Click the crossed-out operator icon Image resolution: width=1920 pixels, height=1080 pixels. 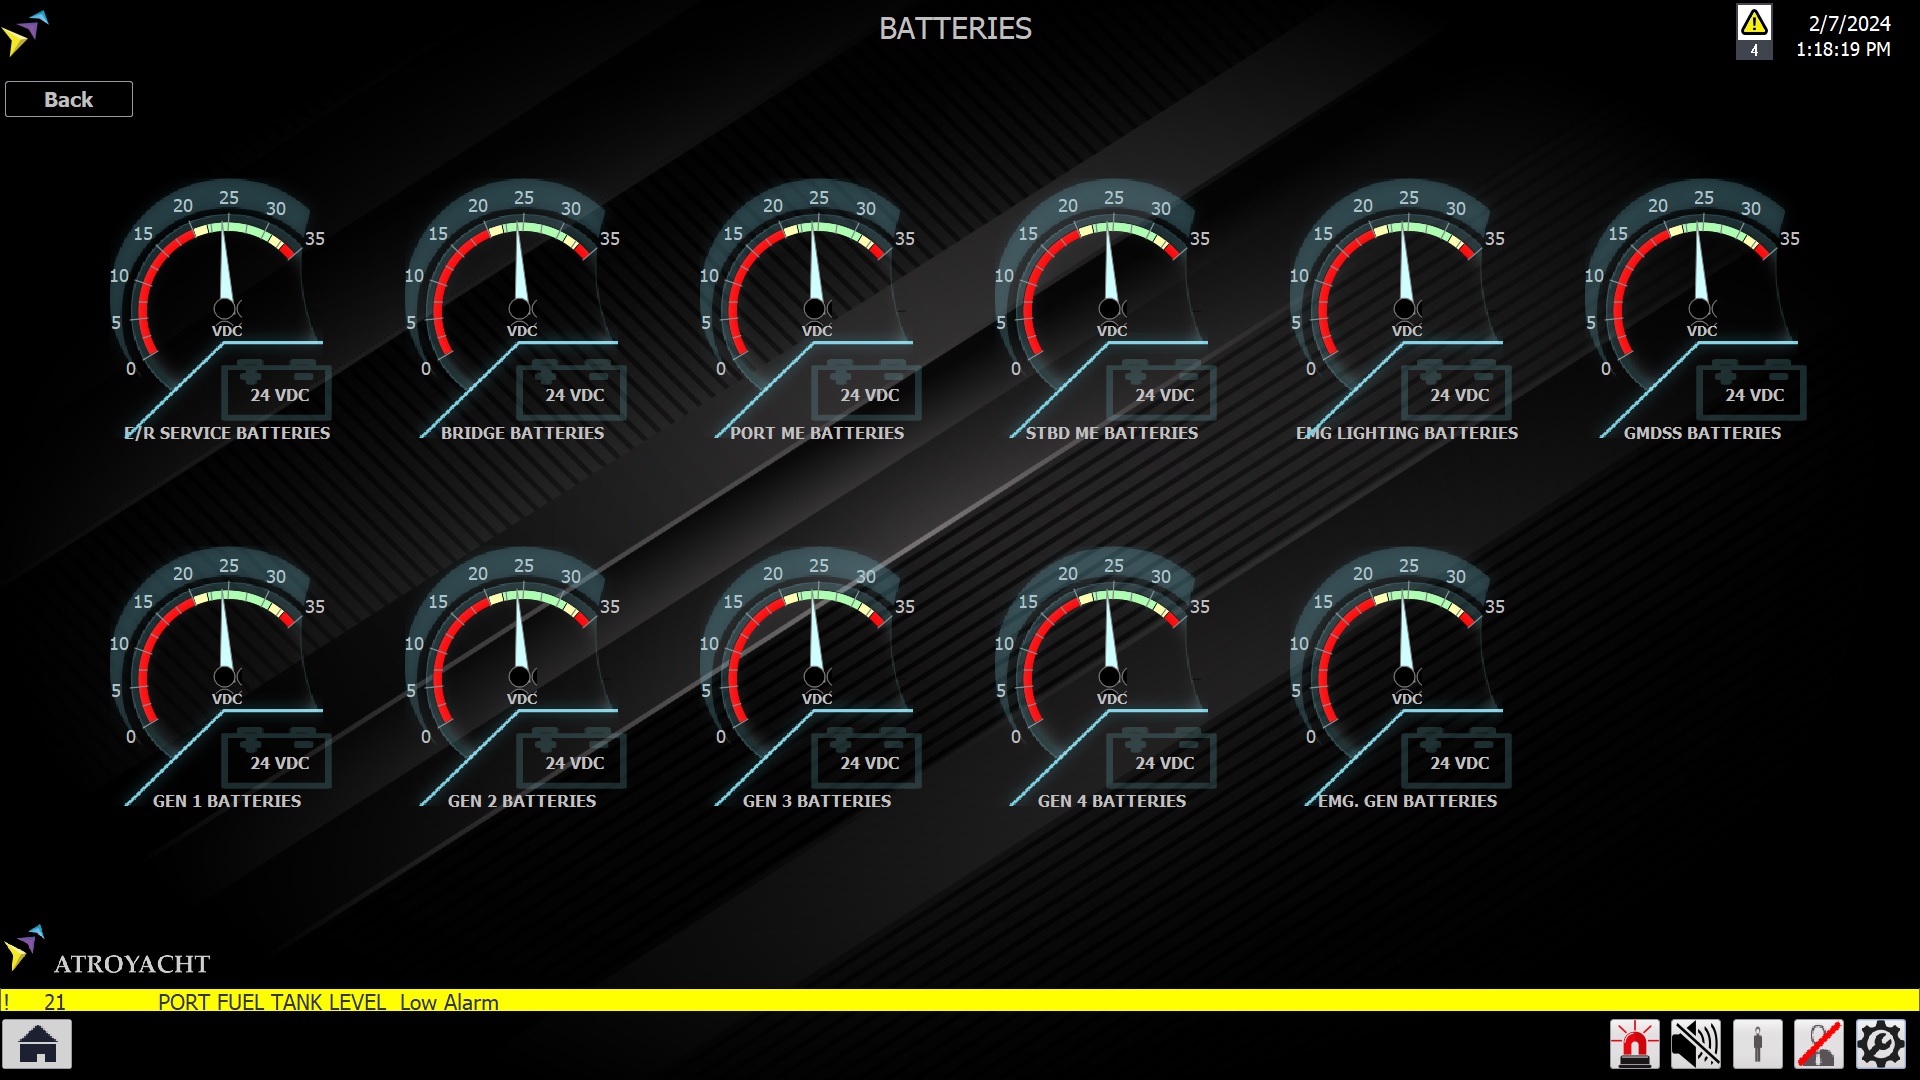[1819, 1045]
